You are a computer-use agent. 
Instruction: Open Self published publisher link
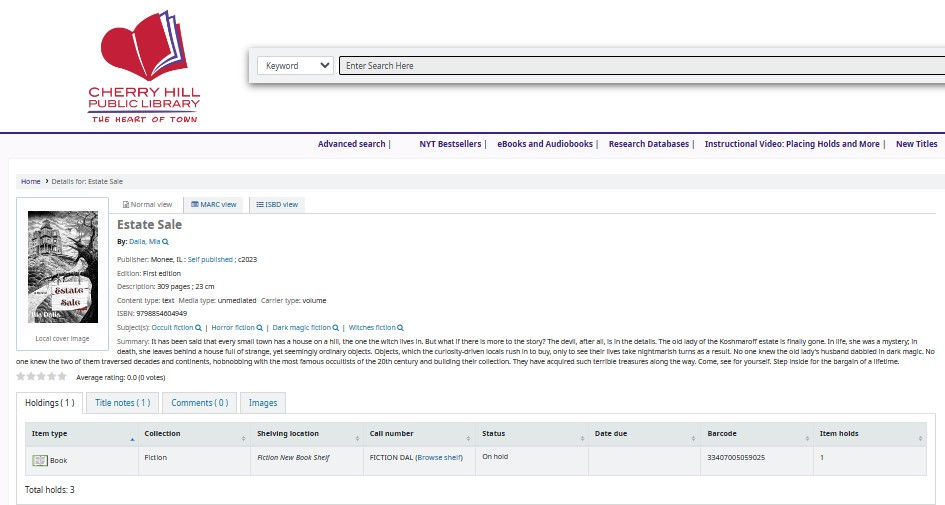coord(210,260)
